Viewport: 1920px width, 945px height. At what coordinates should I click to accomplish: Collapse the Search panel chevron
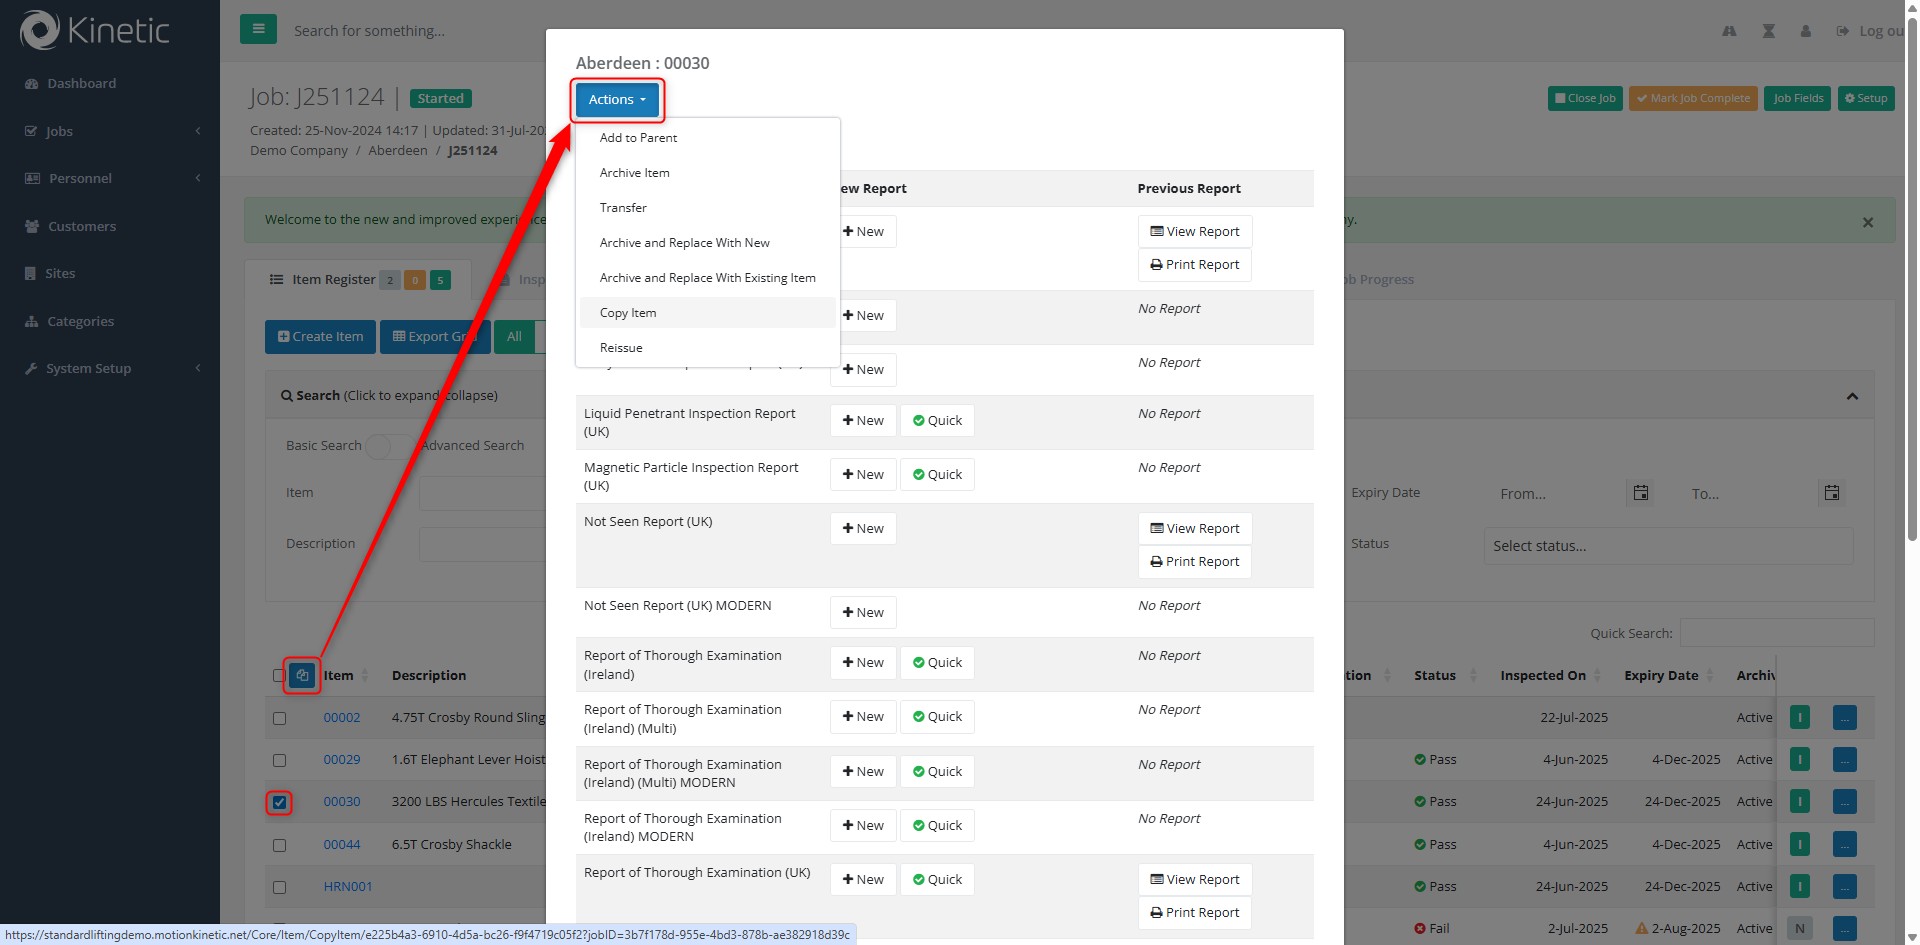click(x=1852, y=396)
